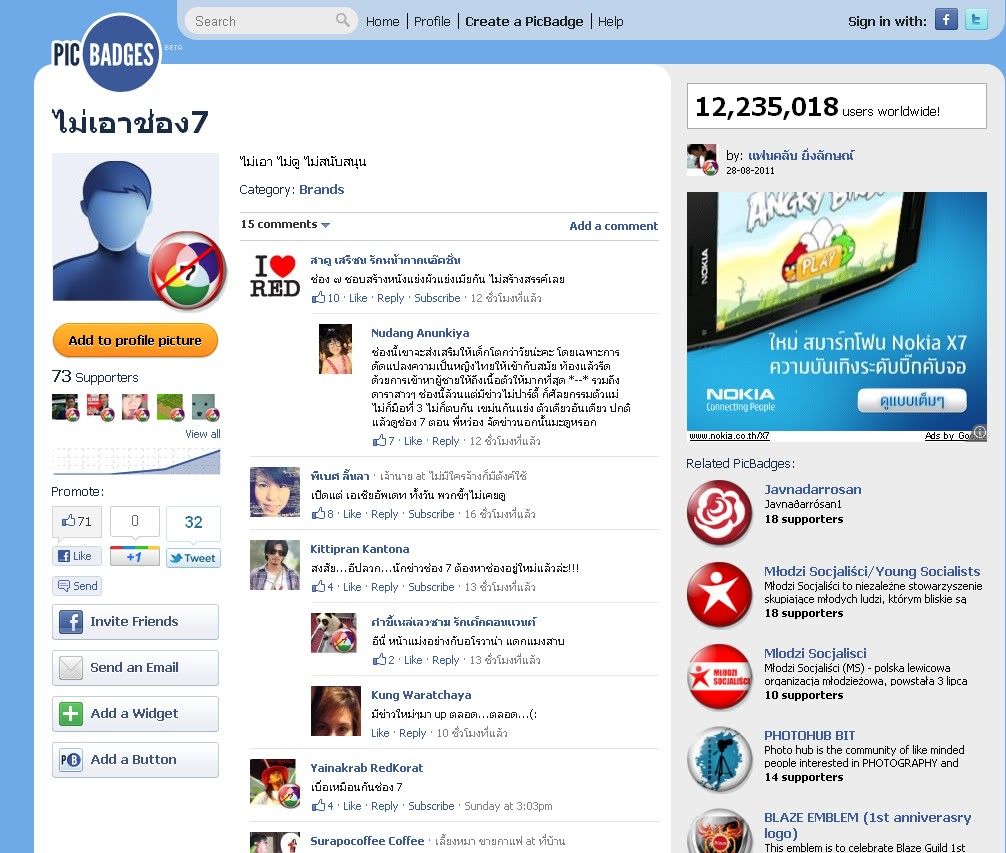
Task: Open the Mlodzi Socjalisci red banner badge icon
Action: 720,677
